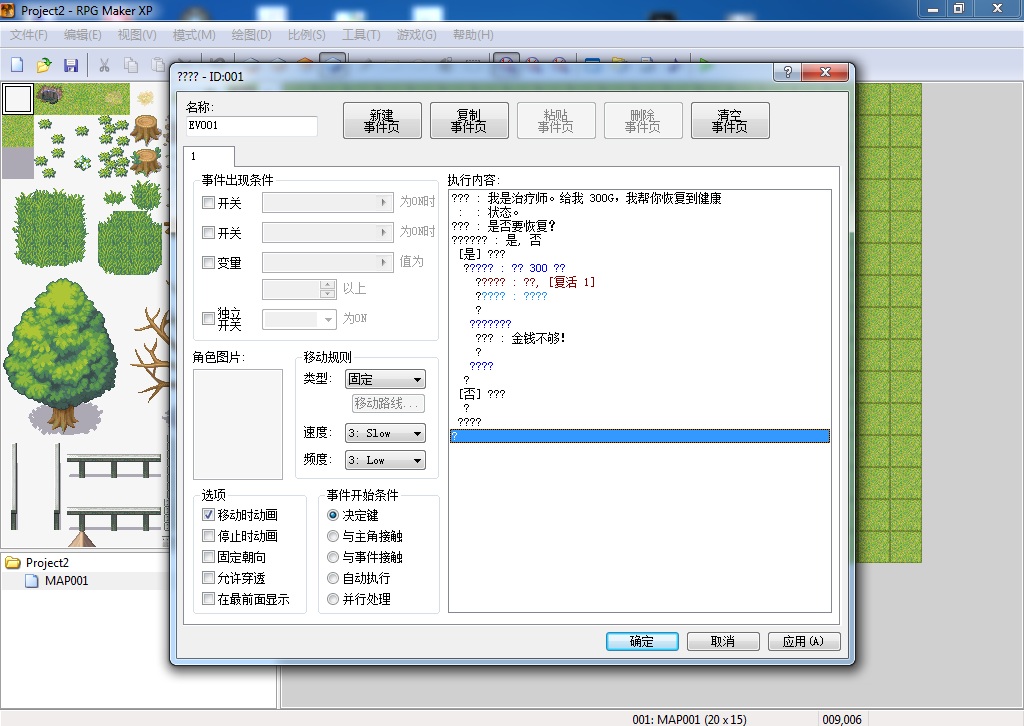Click the empty 角色图片 graphic box
The width and height of the screenshot is (1024, 726).
click(238, 424)
